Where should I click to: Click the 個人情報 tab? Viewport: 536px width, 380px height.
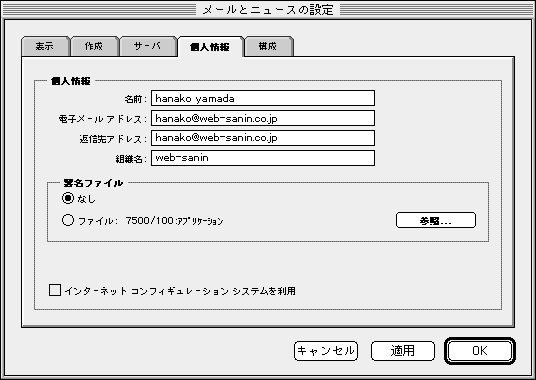(x=210, y=47)
